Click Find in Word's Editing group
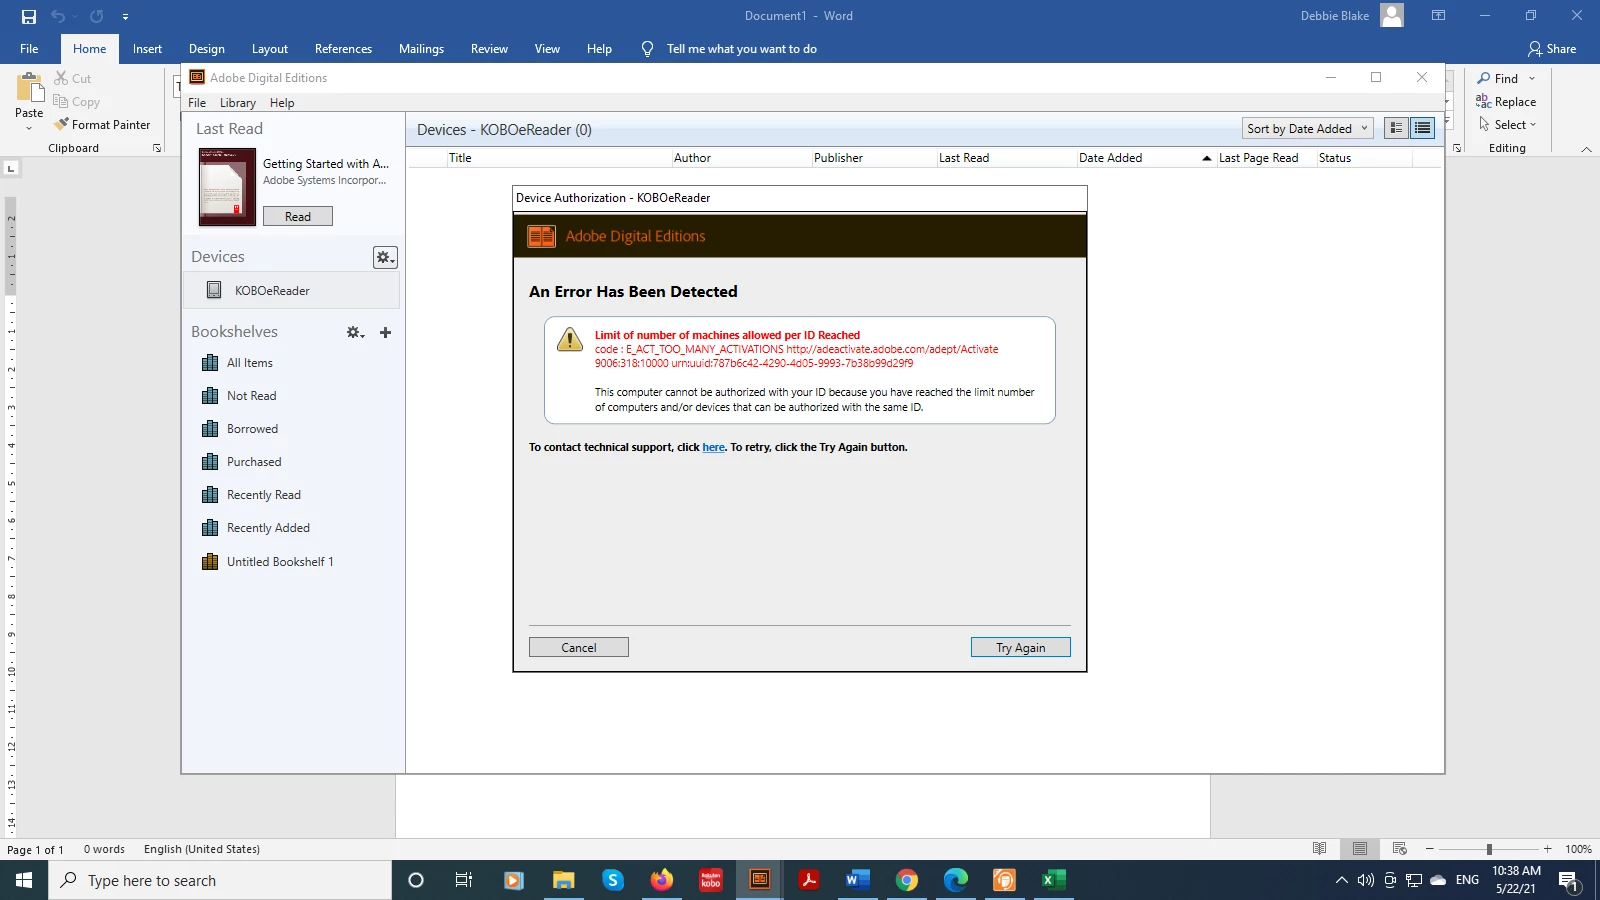The width and height of the screenshot is (1600, 900). pyautogui.click(x=1498, y=79)
